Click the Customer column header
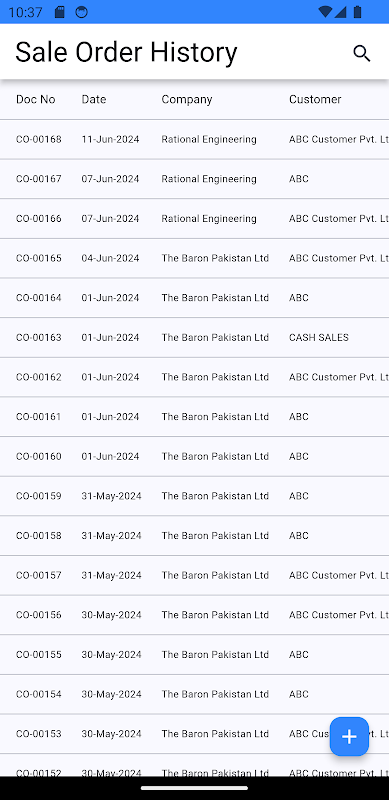The width and height of the screenshot is (389, 800). [315, 99]
